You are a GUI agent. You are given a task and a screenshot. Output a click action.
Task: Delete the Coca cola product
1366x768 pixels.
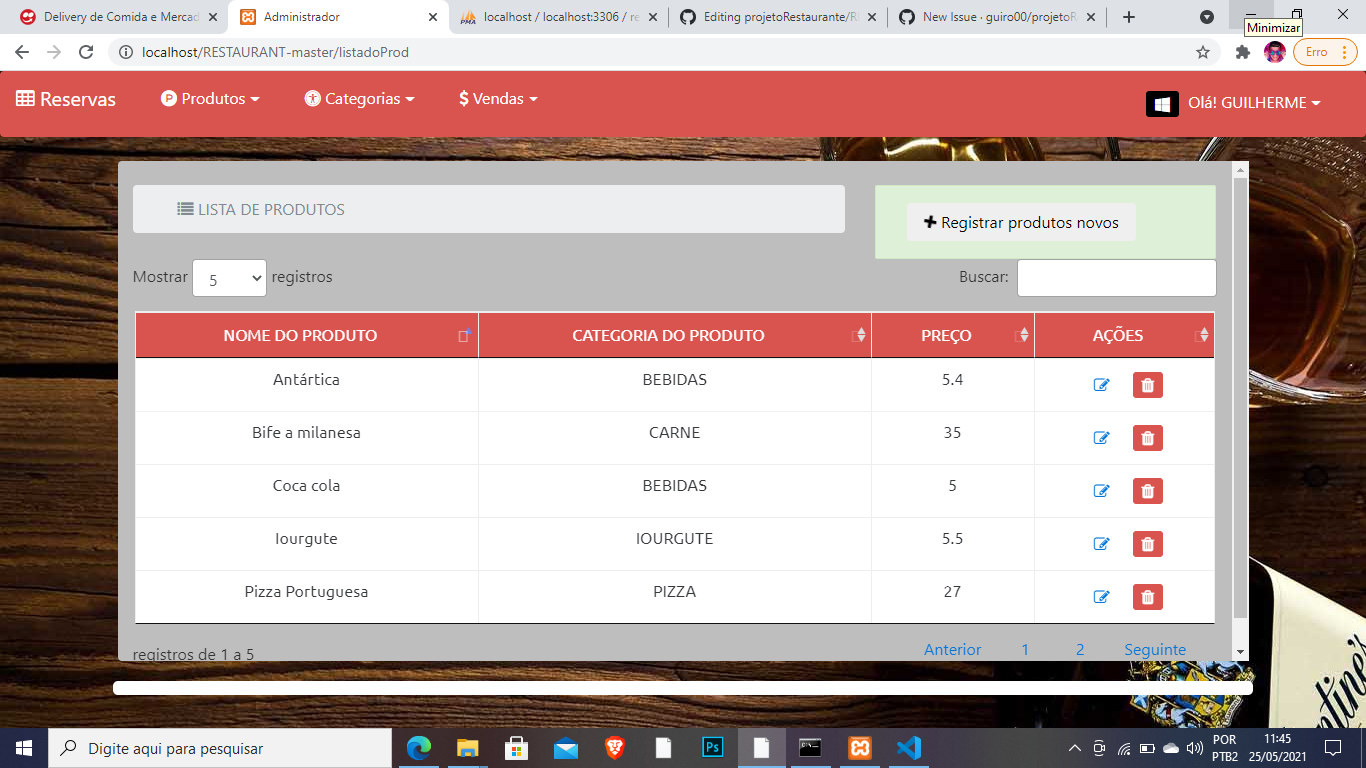coord(1147,491)
